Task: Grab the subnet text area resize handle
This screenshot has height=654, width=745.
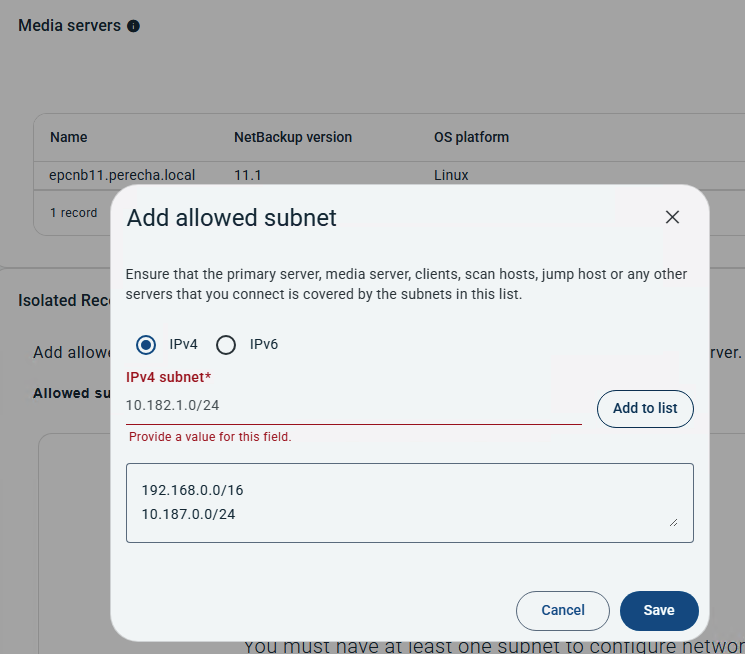Action: [x=672, y=522]
